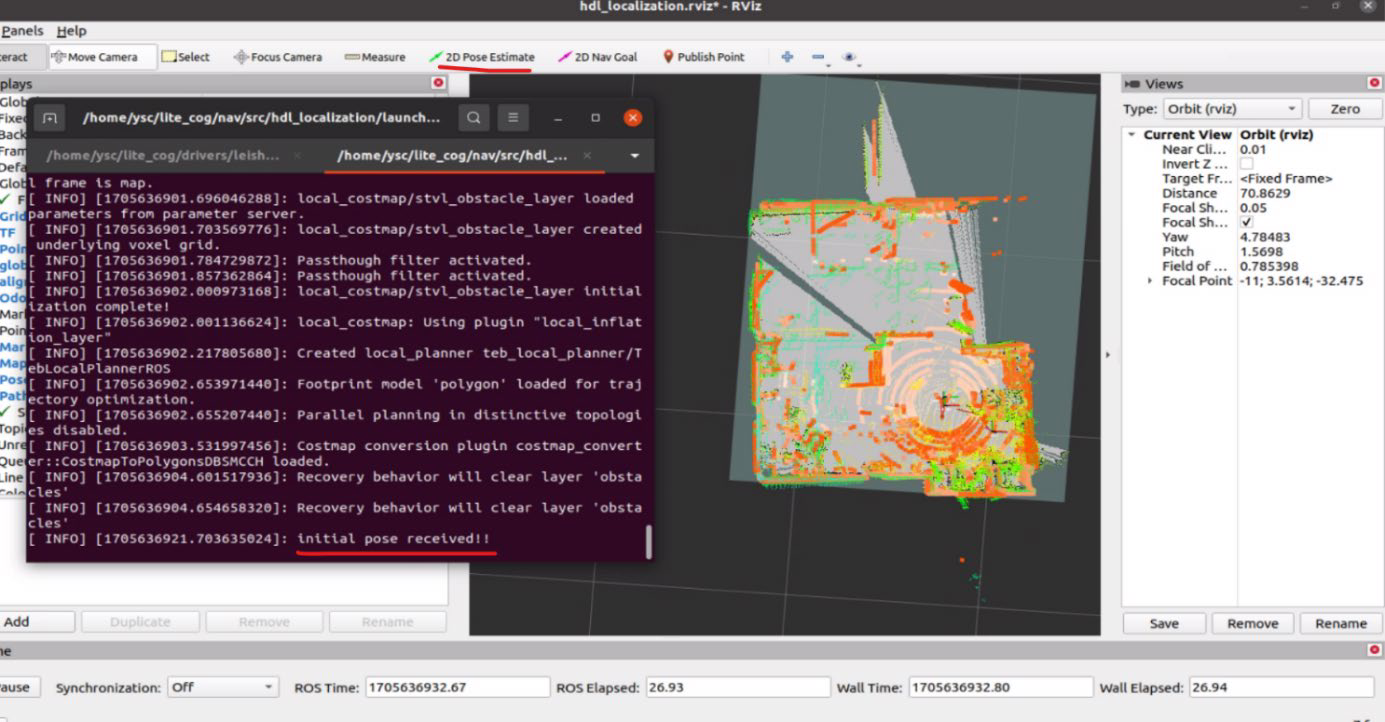1385x722 pixels.
Task: Select the Yaw value 4.78483
Action: tap(1263, 237)
